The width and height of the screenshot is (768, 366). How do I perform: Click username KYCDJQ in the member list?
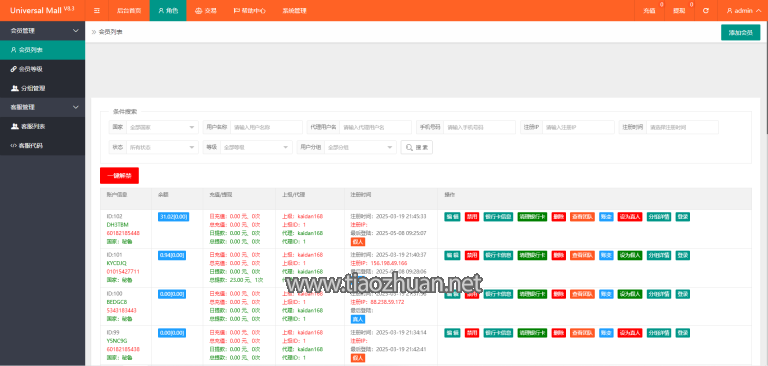pyautogui.click(x=117, y=263)
